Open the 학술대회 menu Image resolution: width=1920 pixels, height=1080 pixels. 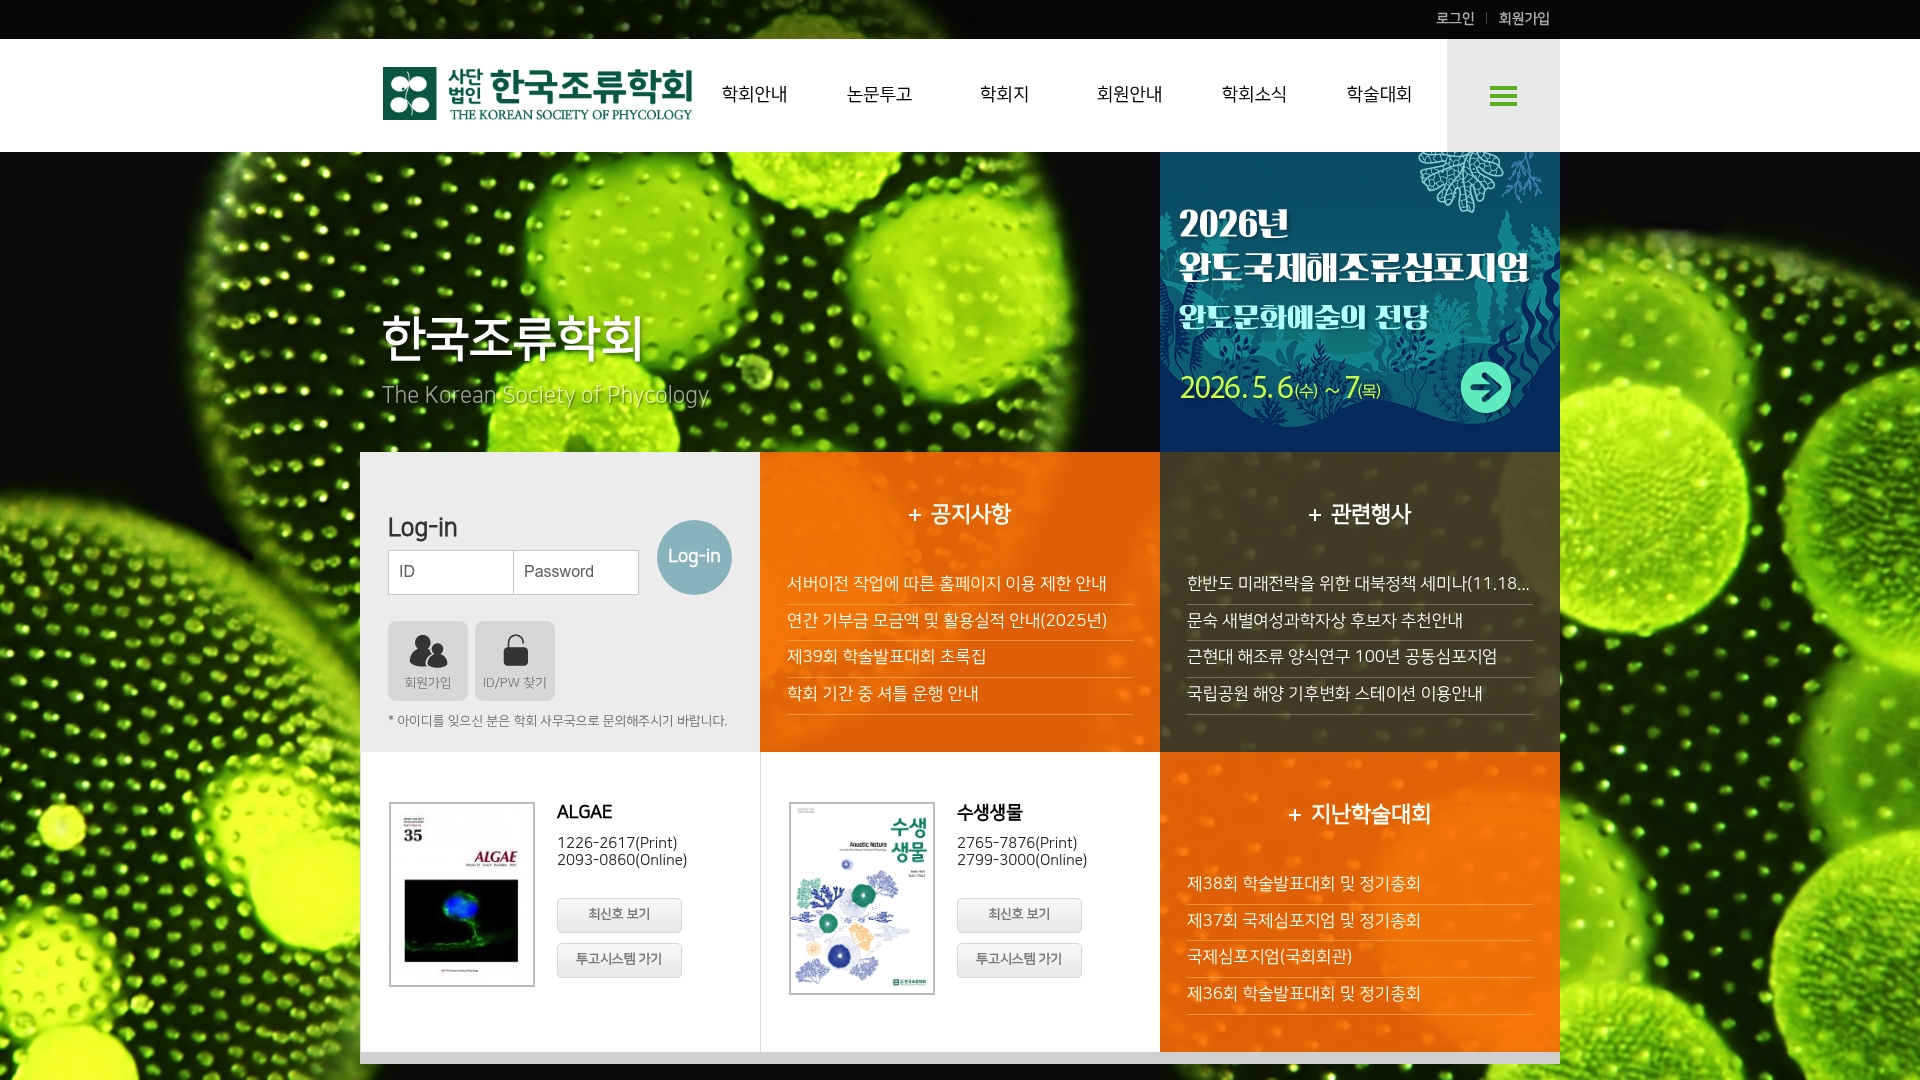[1378, 95]
